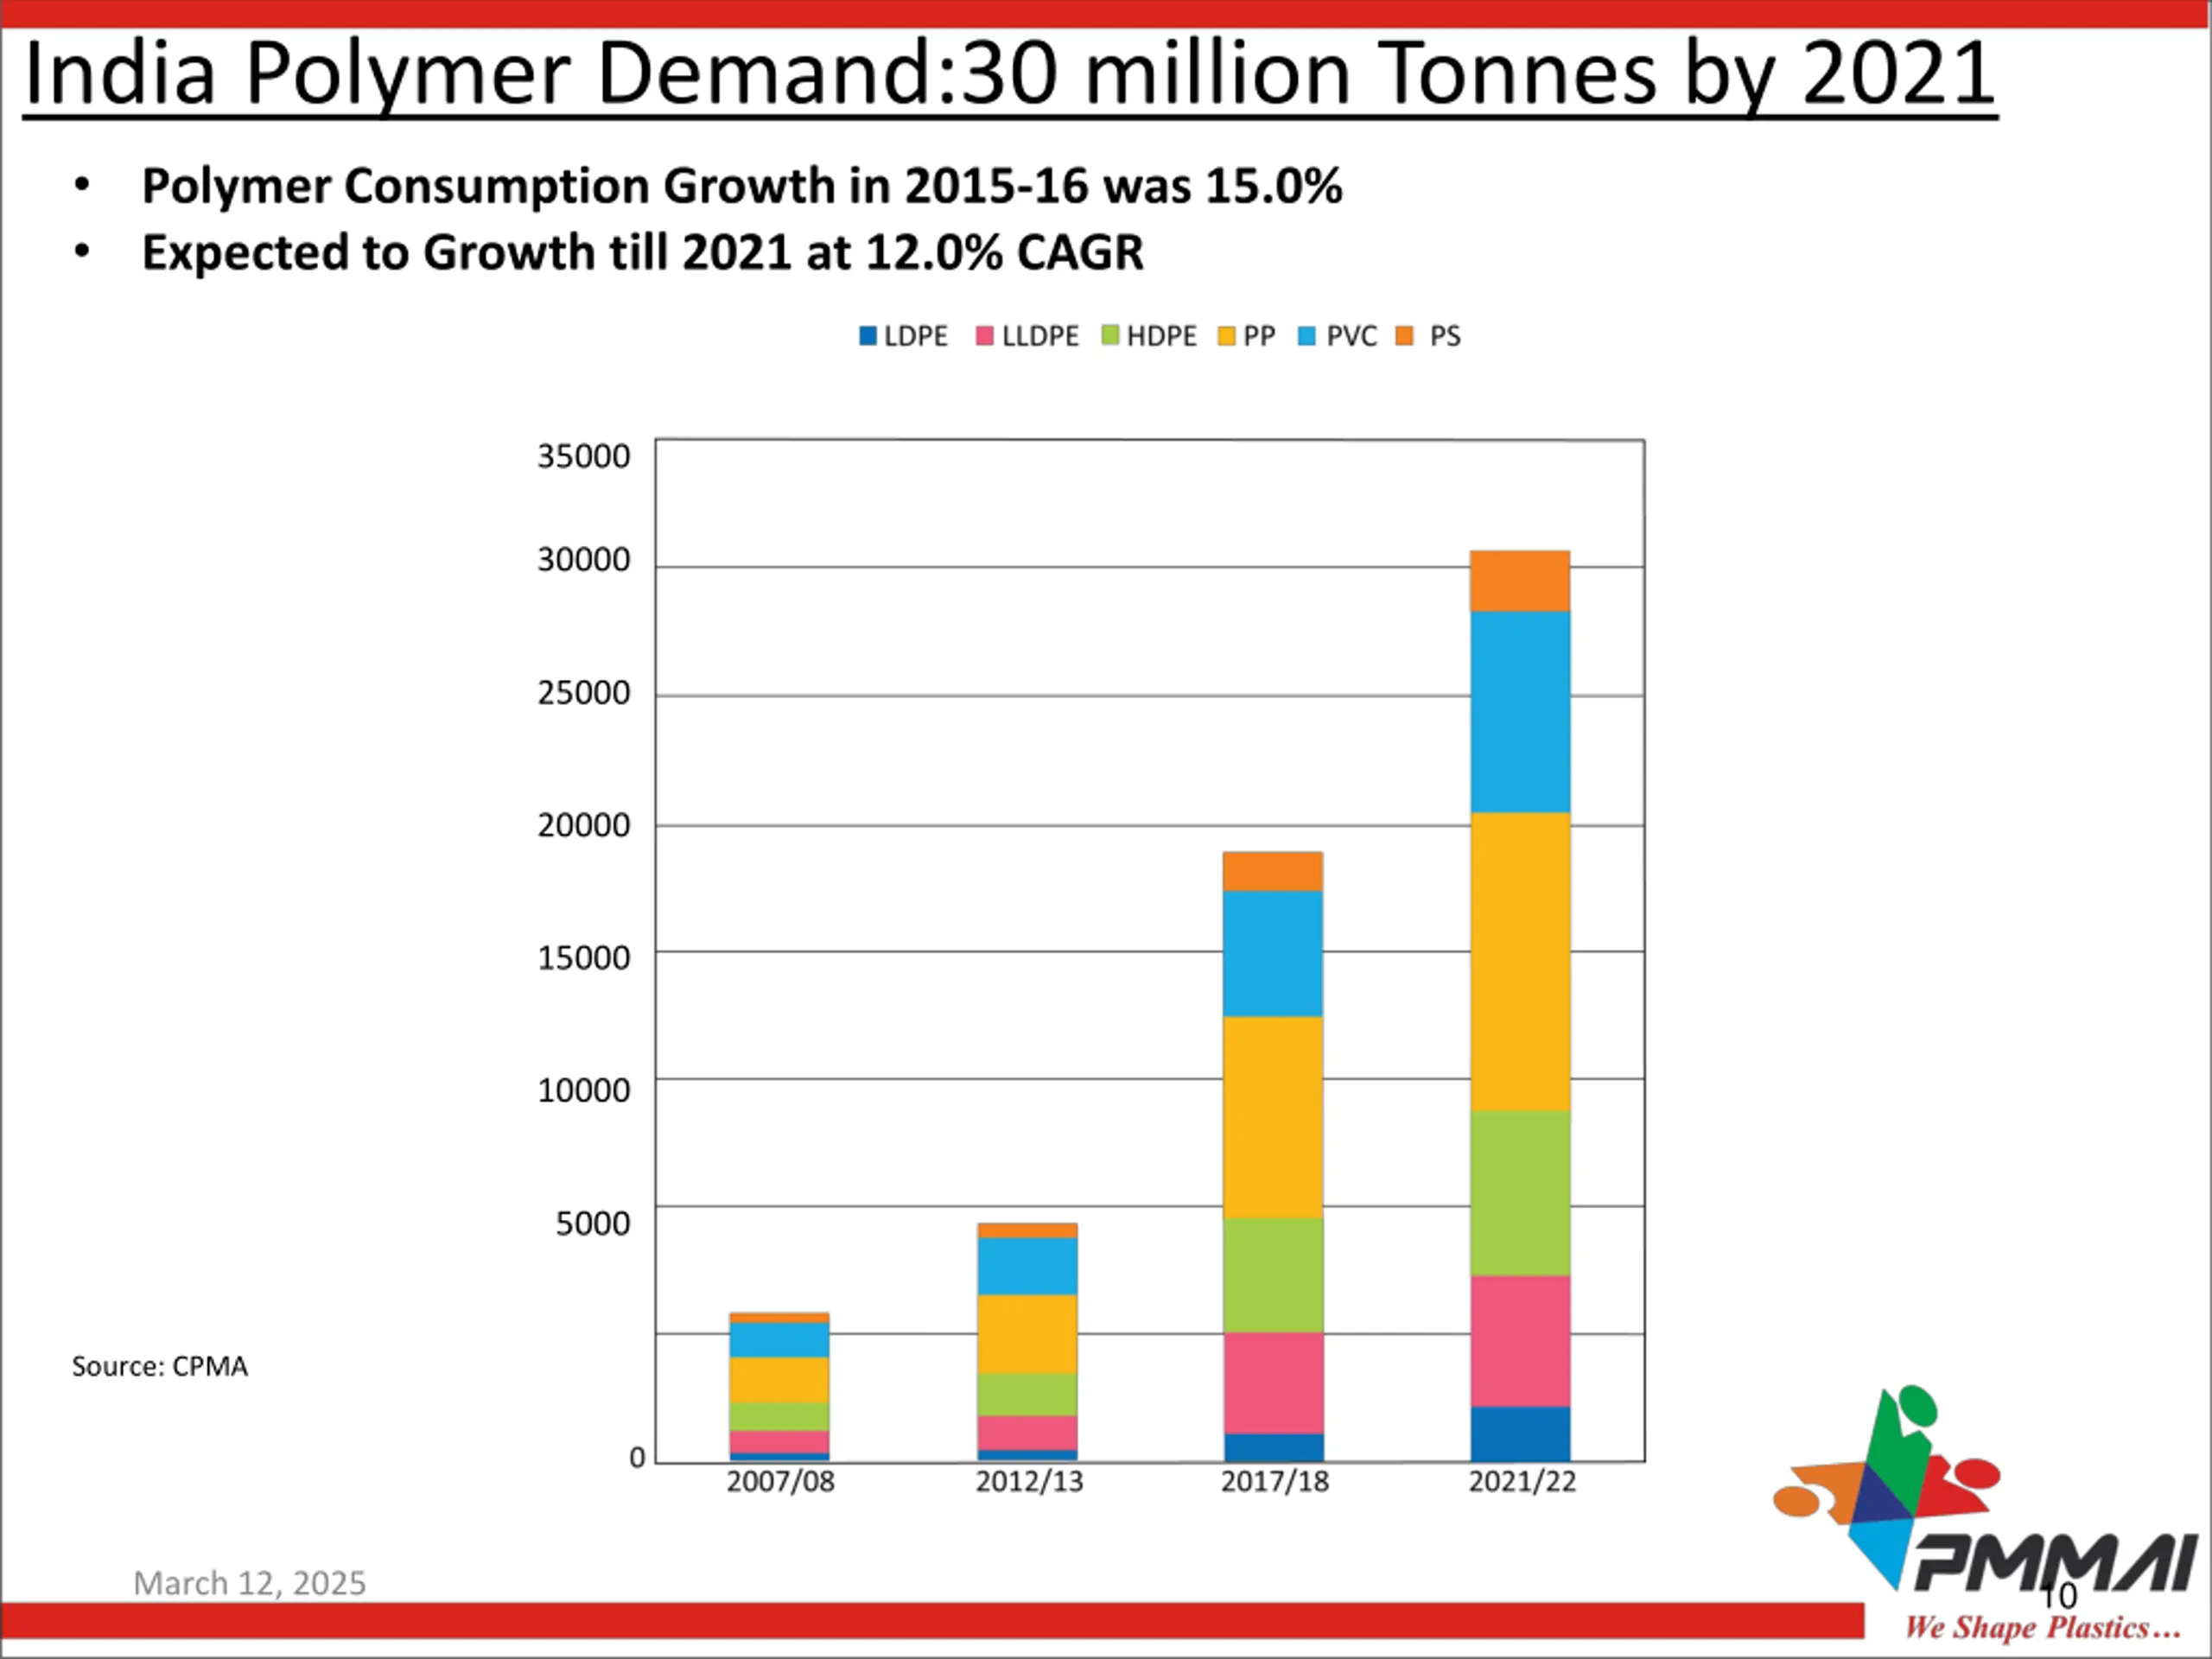Image resolution: width=2212 pixels, height=1659 pixels.
Task: Select the bullet 'Polymer Consumption Growth in 2015-16 was 15.0%'
Action: (x=742, y=186)
